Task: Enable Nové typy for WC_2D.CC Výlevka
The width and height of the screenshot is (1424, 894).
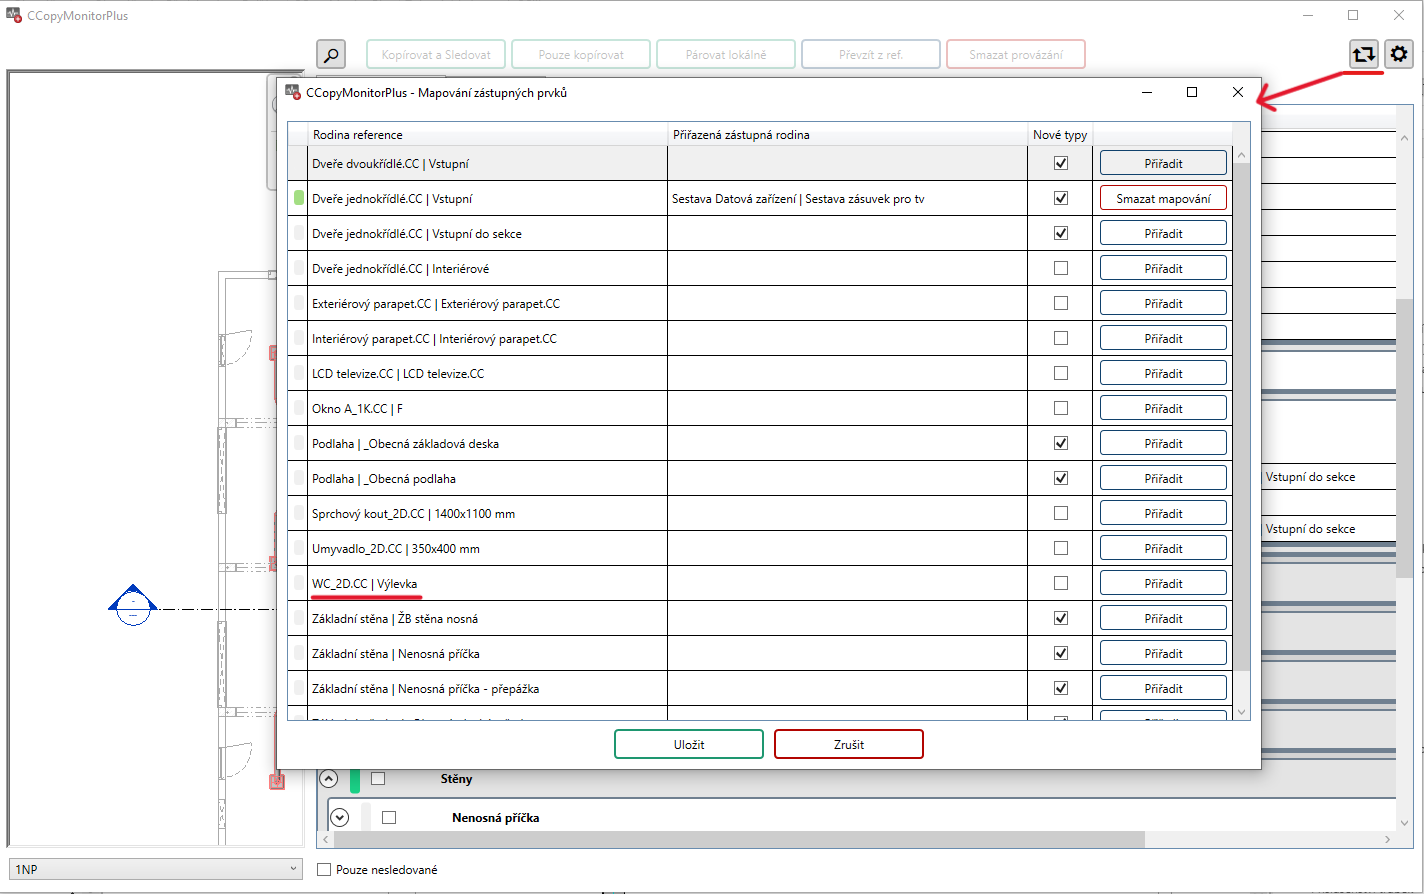Action: [1061, 583]
